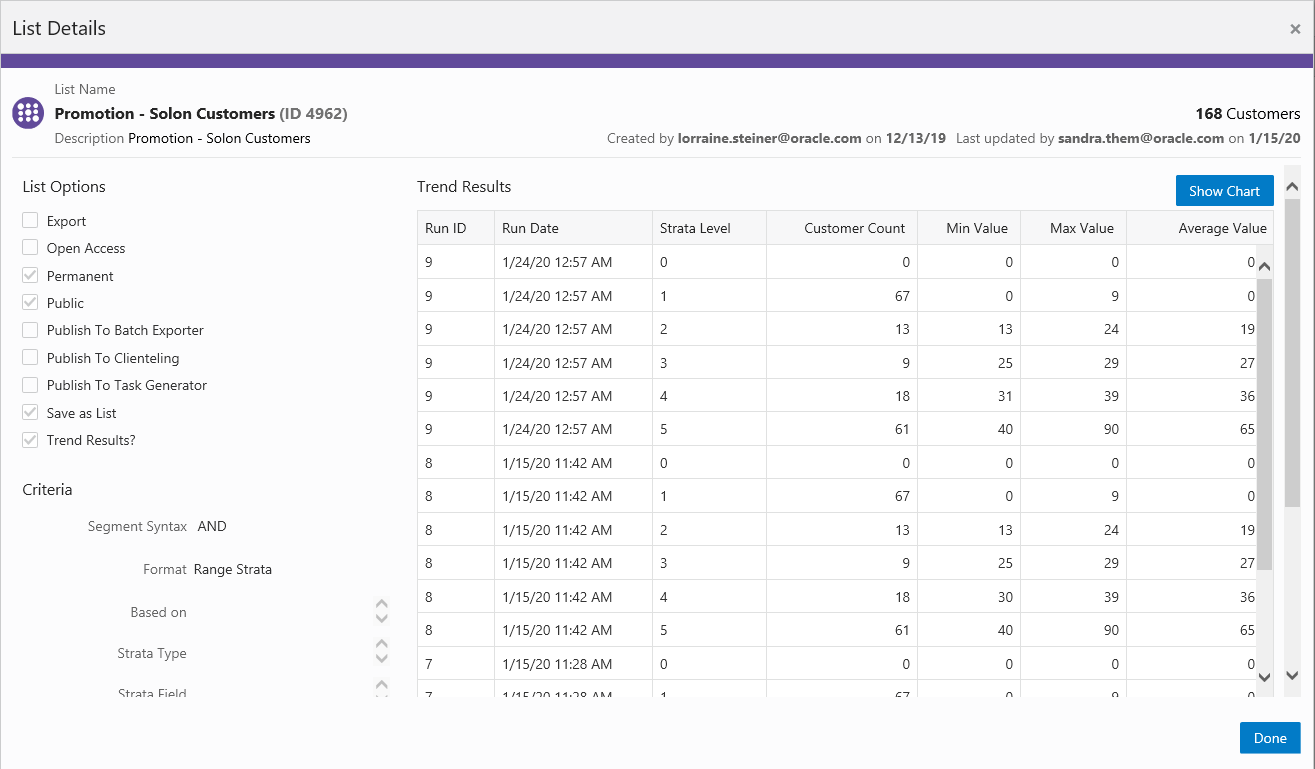Click max value 24 in Run 9 strata 2
The height and width of the screenshot is (769, 1315).
click(x=1111, y=329)
